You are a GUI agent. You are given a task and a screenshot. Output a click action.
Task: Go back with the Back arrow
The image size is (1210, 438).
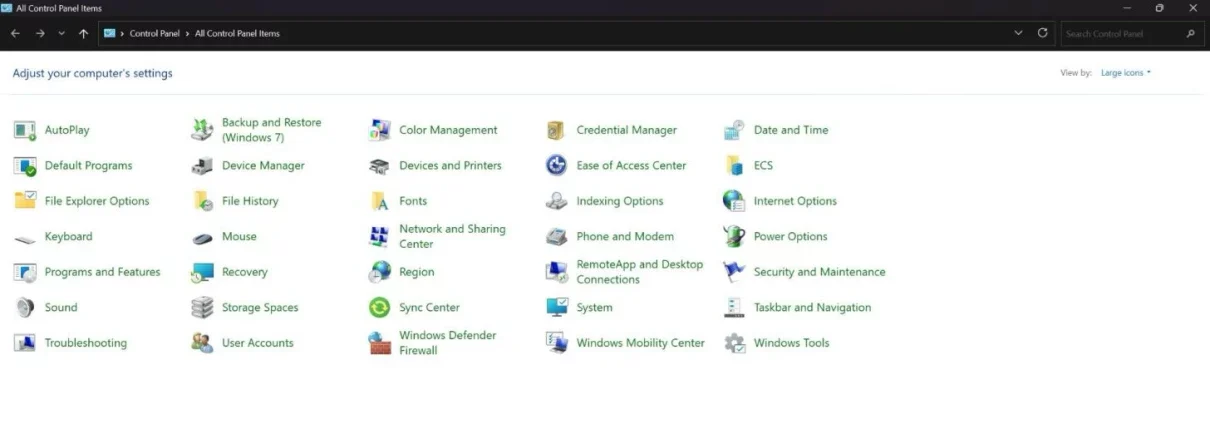click(16, 33)
